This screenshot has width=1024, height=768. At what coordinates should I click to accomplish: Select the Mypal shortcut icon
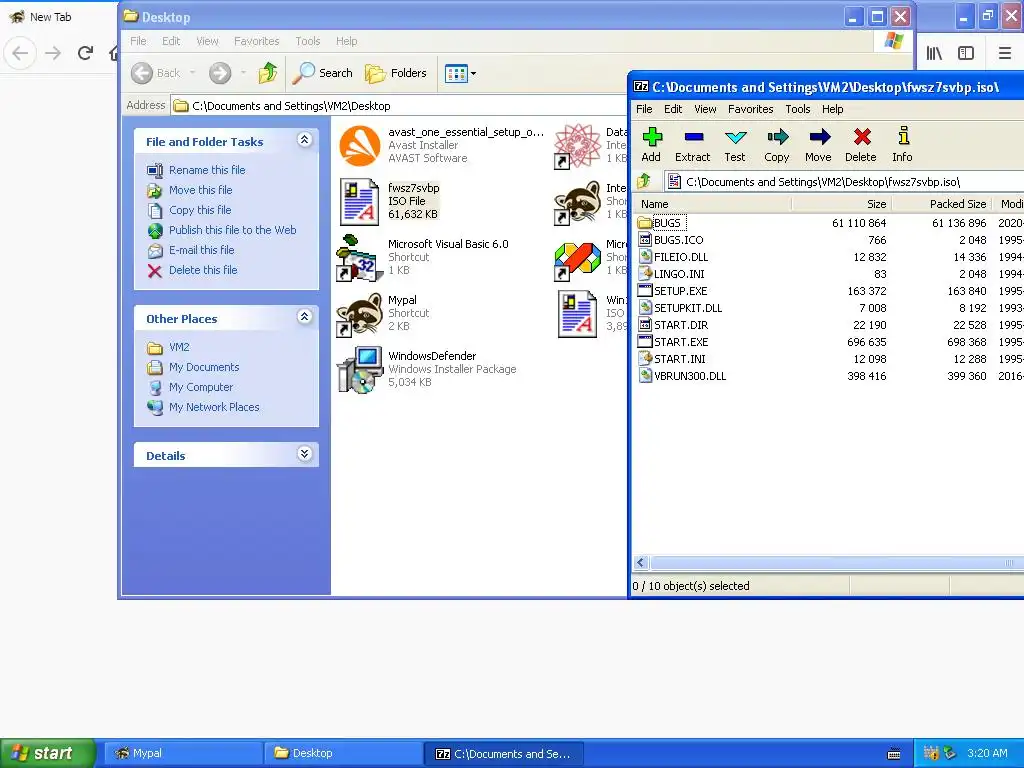point(358,314)
